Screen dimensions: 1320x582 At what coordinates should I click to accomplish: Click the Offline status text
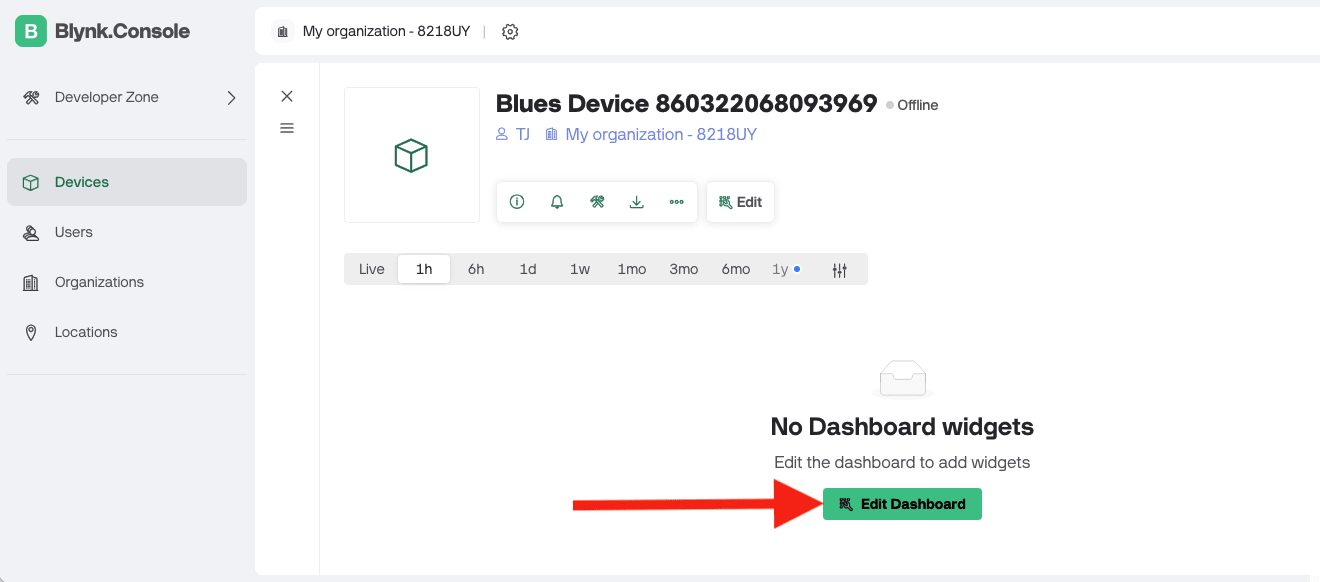pos(918,105)
